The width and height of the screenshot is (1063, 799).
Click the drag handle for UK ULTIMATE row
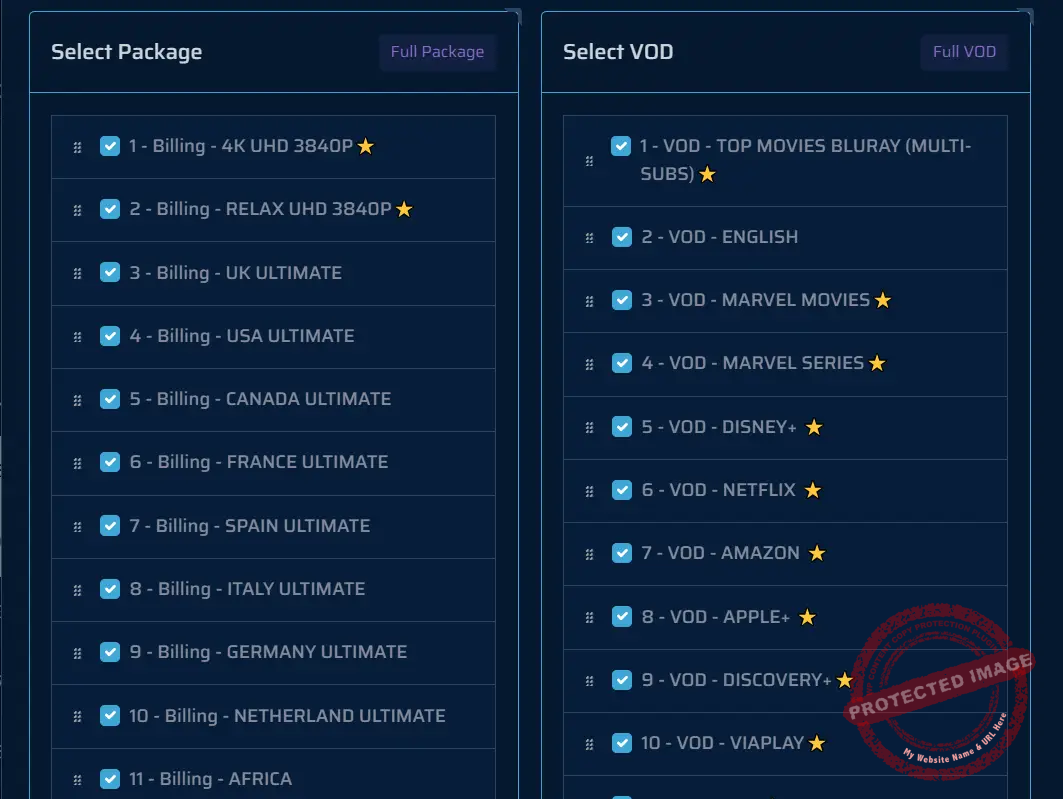click(x=77, y=274)
